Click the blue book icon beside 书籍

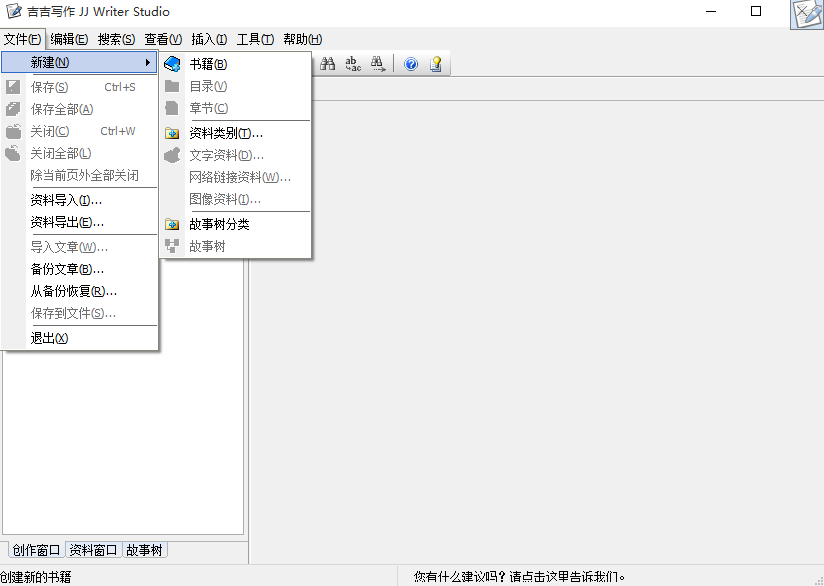(x=172, y=62)
